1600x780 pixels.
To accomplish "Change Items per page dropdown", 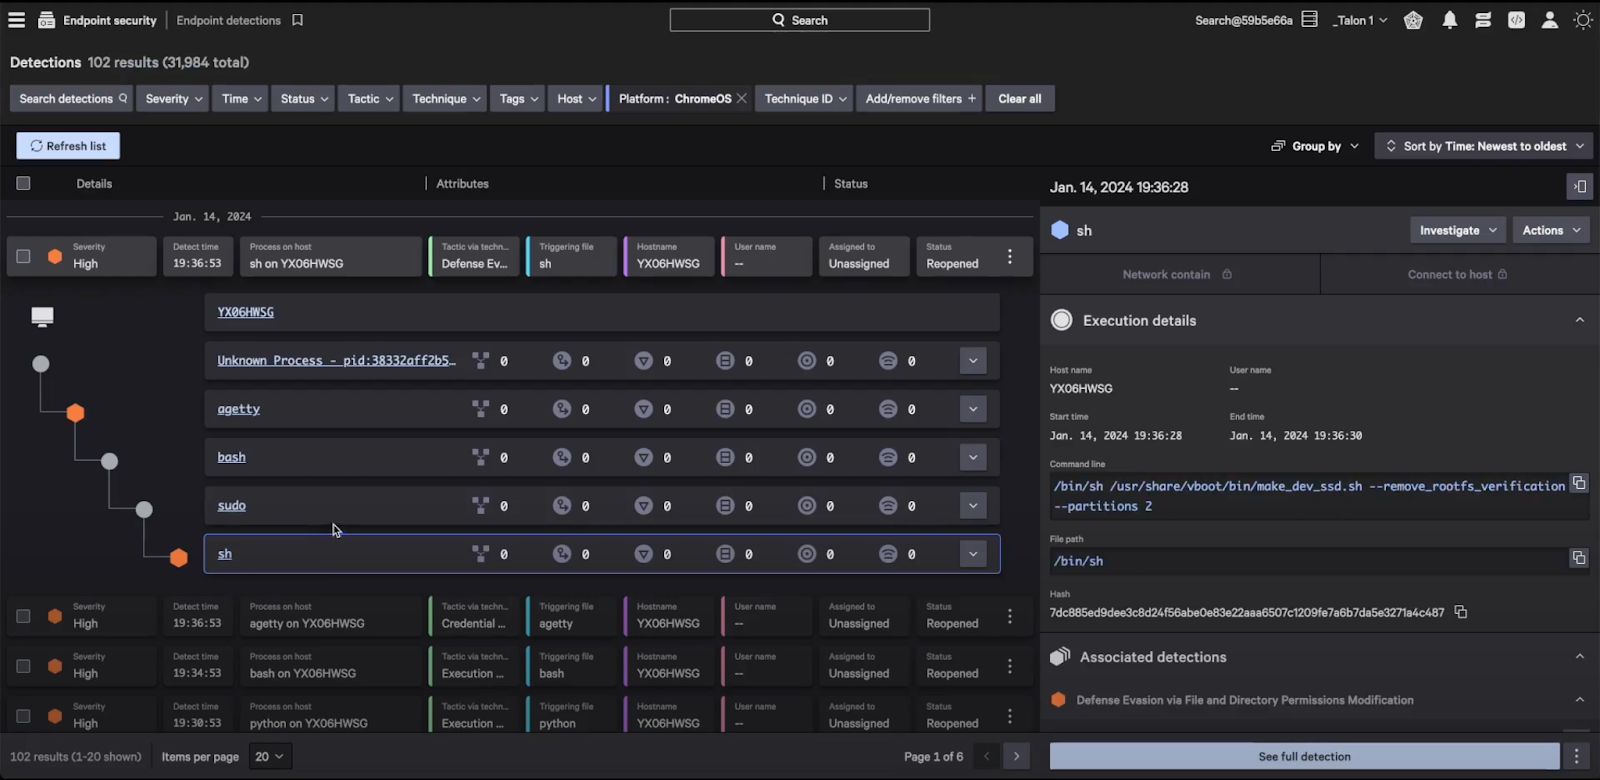I will (269, 757).
